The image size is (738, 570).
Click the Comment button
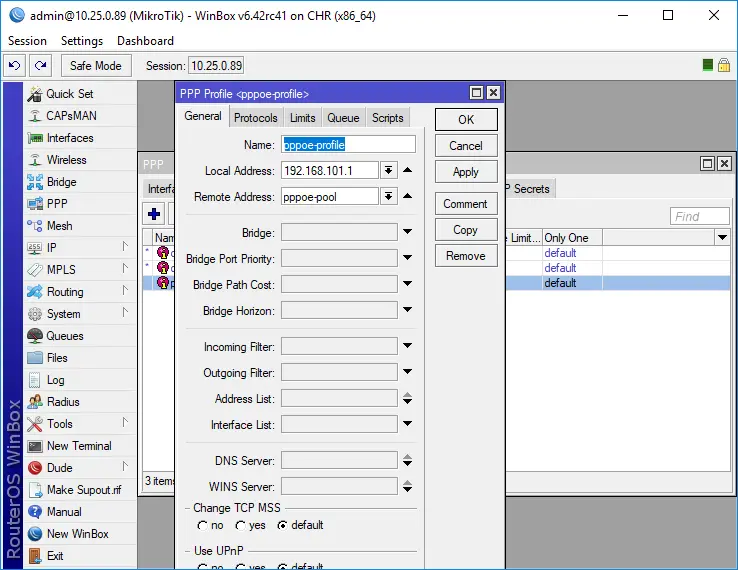coord(466,204)
